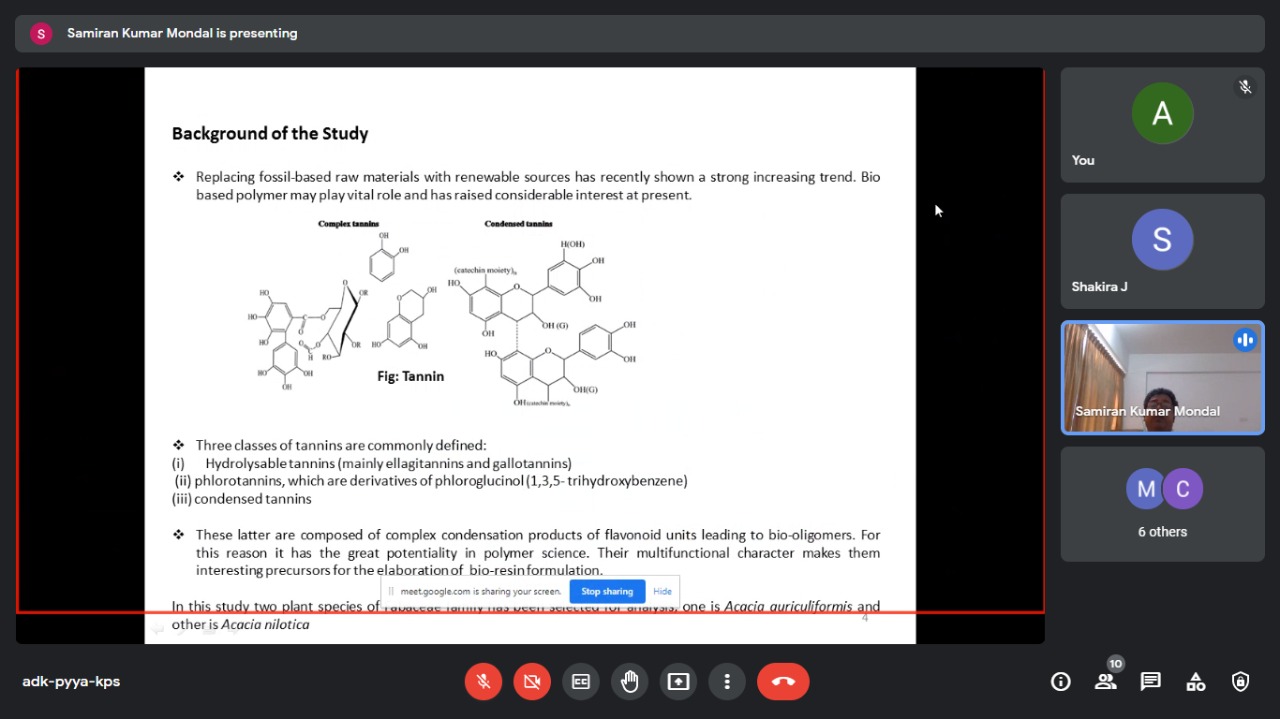This screenshot has height=719, width=1280.
Task: Click the "Acacia nilotica" species name
Action: coord(265,624)
